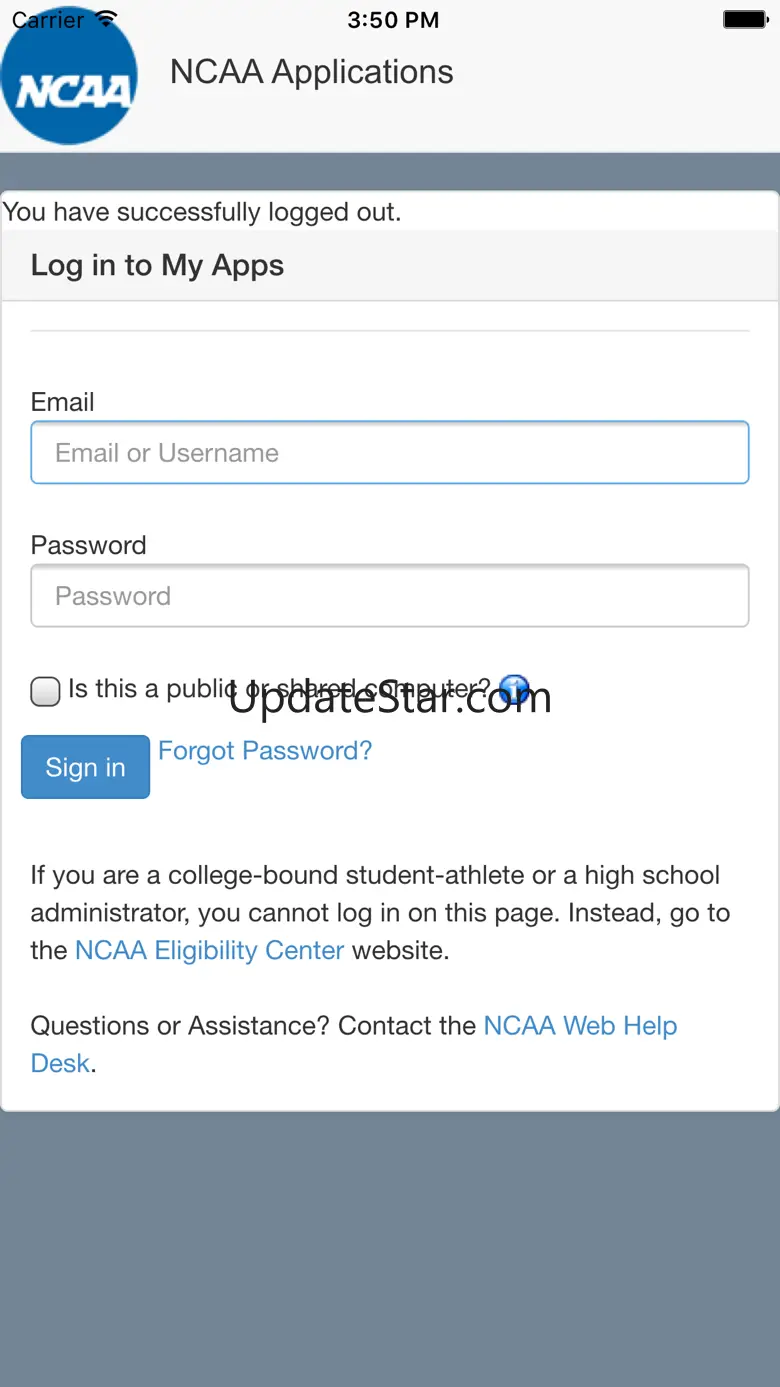Visit the NCAA Eligibility Center link
This screenshot has height=1387, width=780.
pyautogui.click(x=210, y=950)
